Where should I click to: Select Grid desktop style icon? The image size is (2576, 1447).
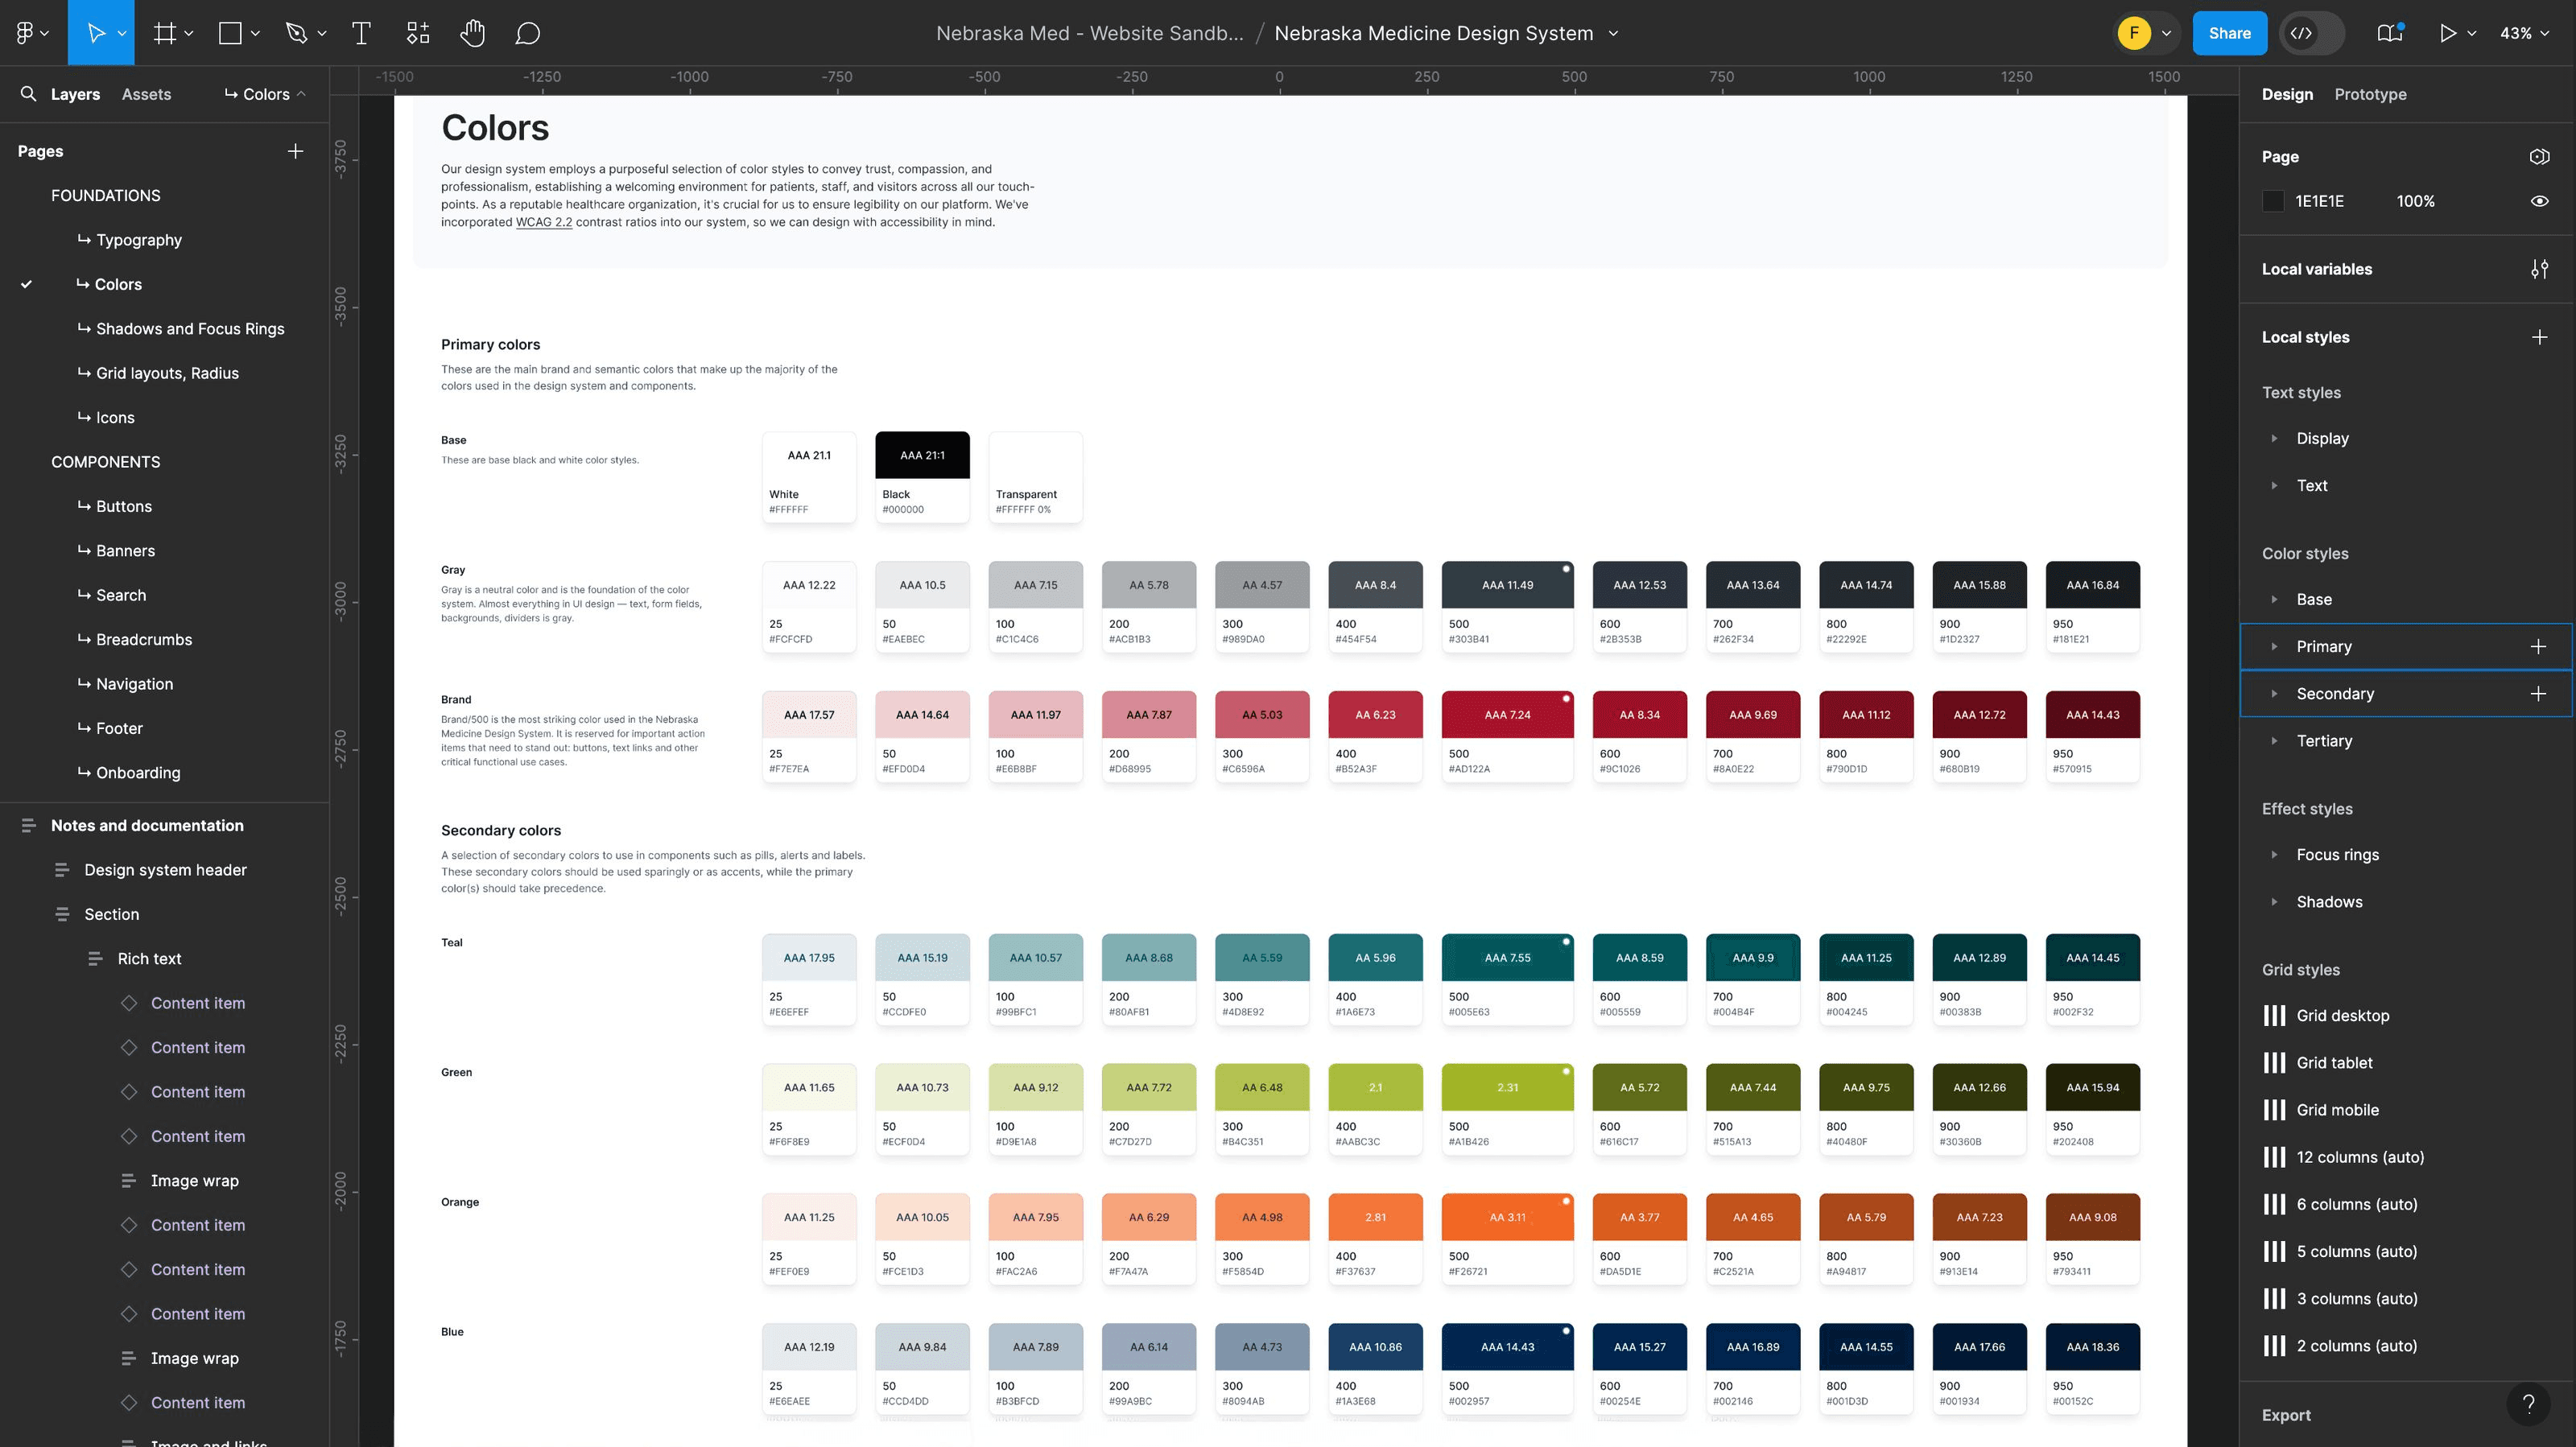(2274, 1016)
